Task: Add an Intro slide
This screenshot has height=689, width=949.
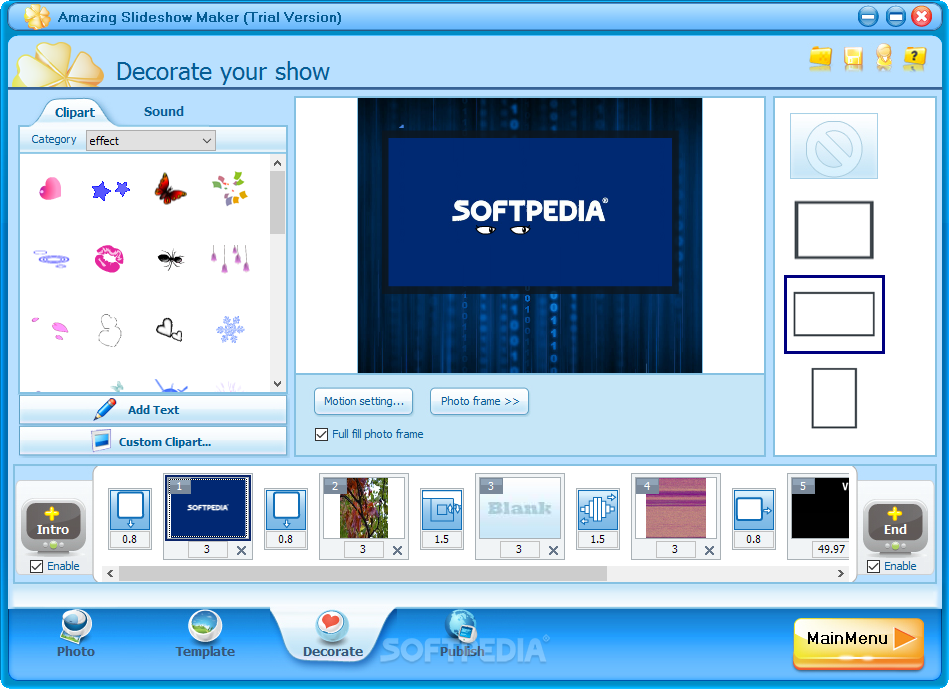Action: 53,524
